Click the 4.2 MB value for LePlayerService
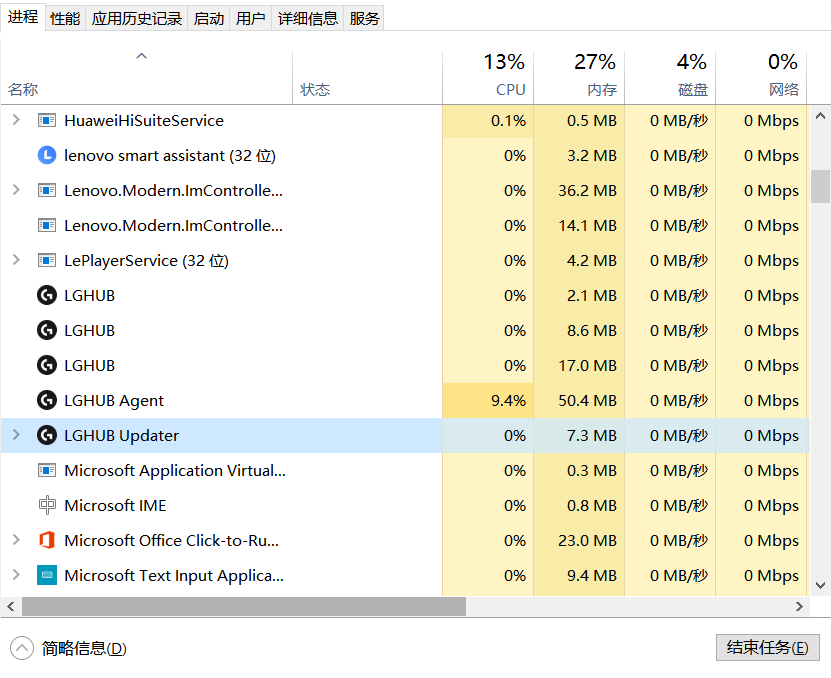Image resolution: width=831 pixels, height=678 pixels. (591, 261)
